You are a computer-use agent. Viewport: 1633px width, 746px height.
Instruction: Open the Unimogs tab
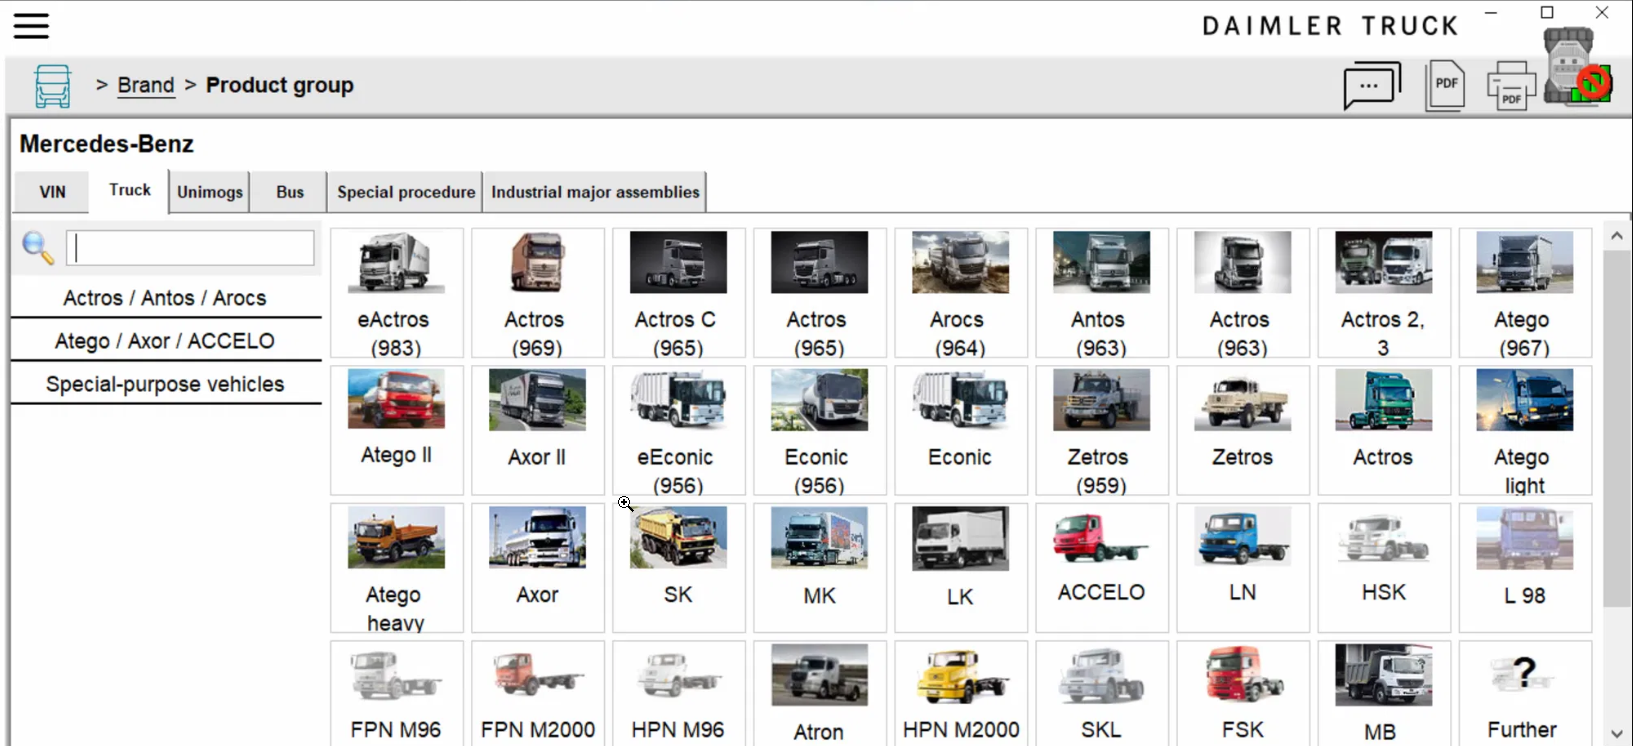[210, 192]
